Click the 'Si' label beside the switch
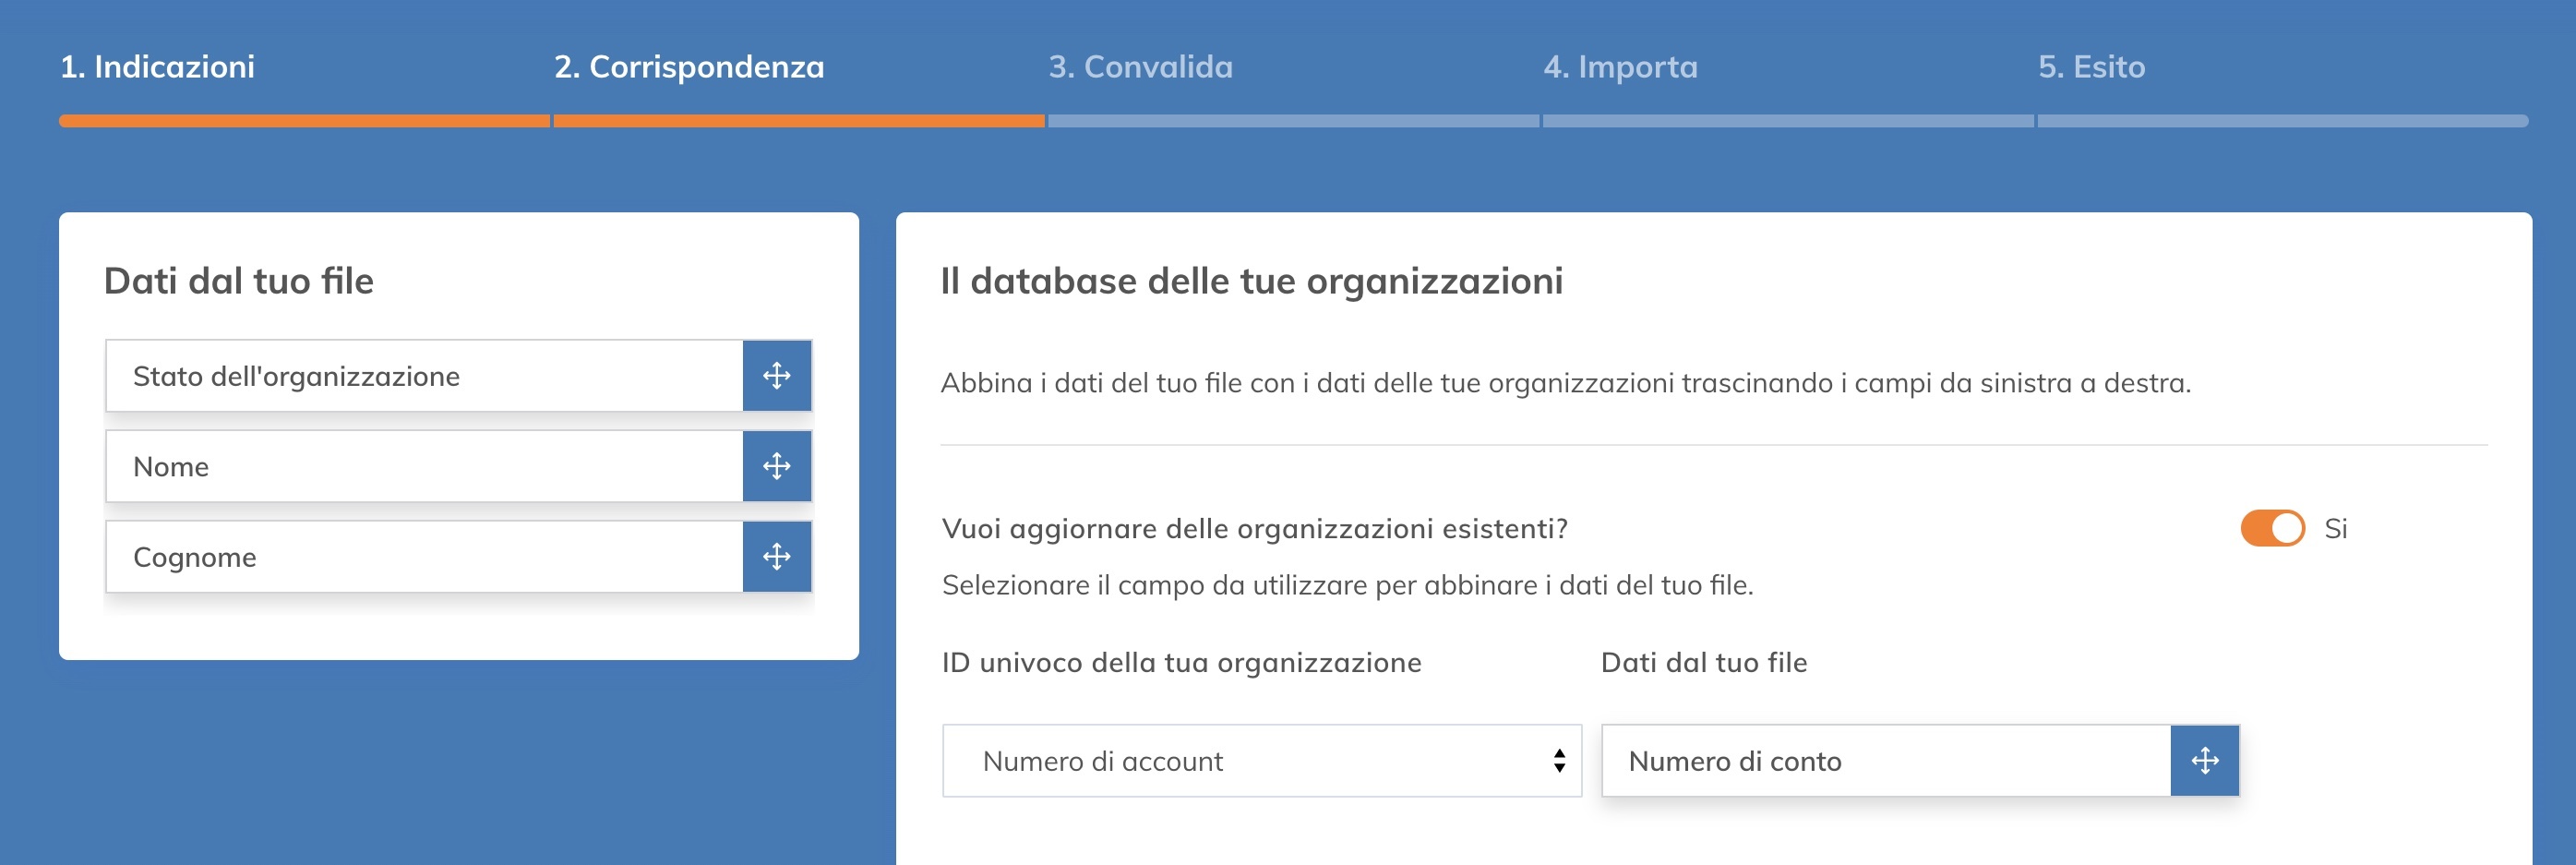2576x865 pixels. click(x=2335, y=528)
